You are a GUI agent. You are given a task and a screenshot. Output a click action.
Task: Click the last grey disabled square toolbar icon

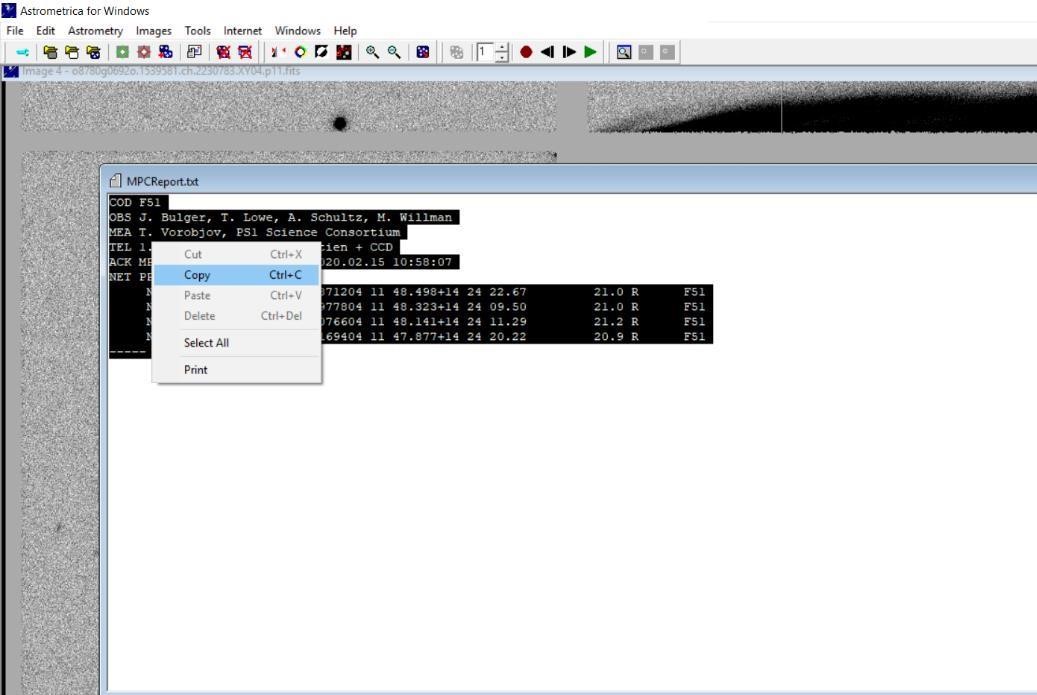(x=667, y=52)
